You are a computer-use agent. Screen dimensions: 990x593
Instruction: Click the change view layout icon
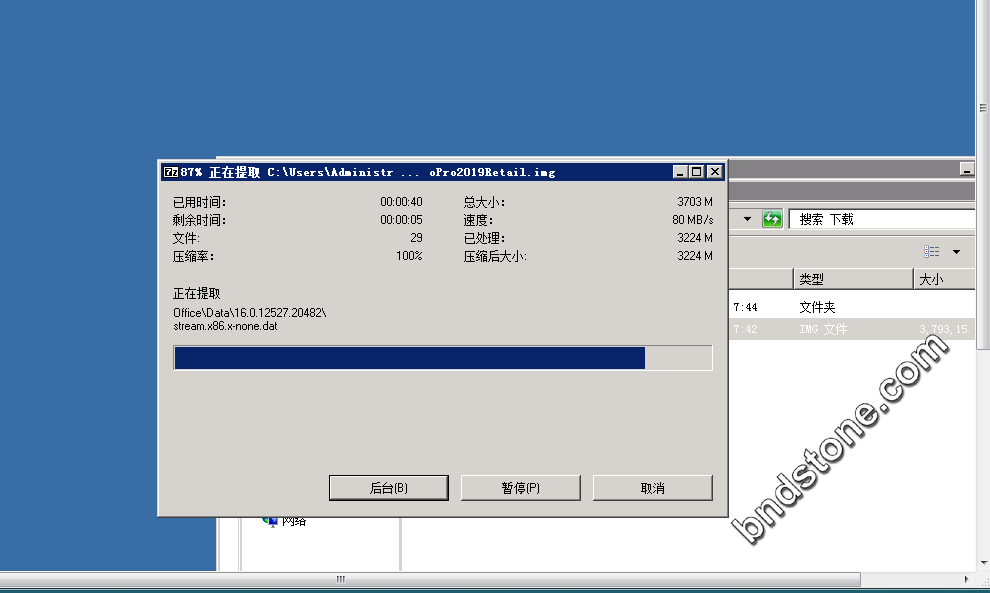[x=932, y=251]
